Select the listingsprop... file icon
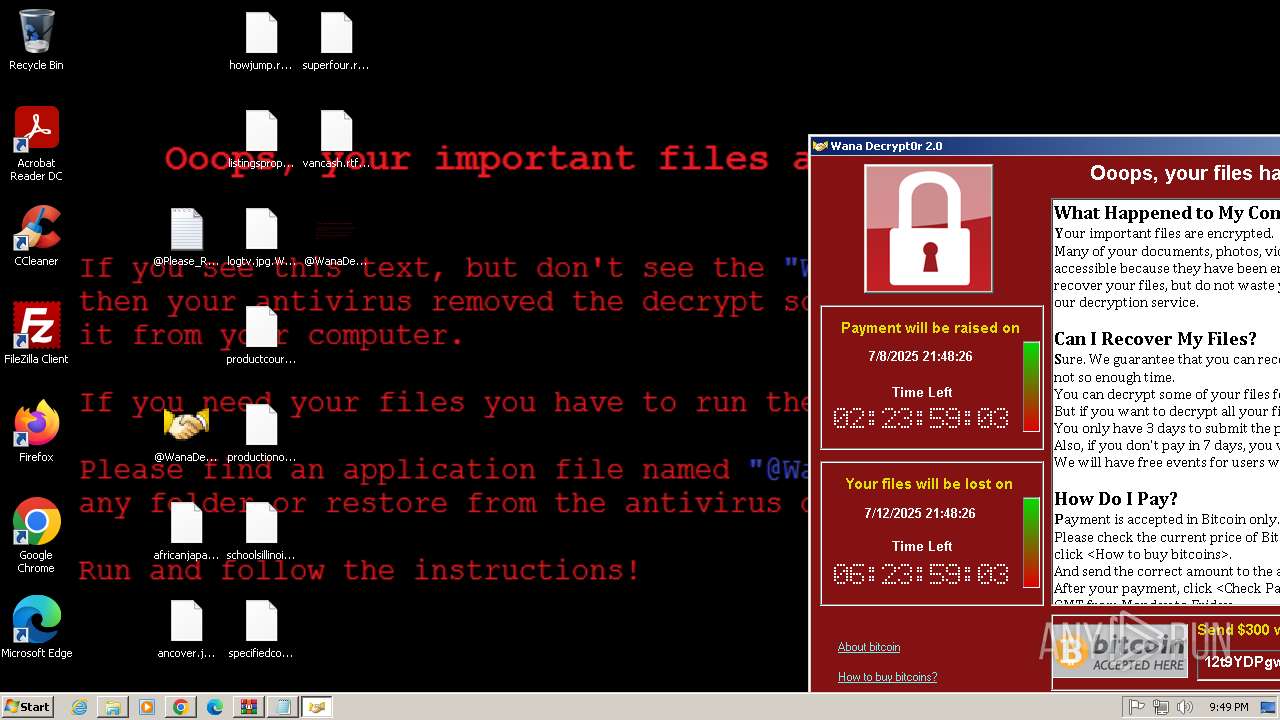 [261, 140]
